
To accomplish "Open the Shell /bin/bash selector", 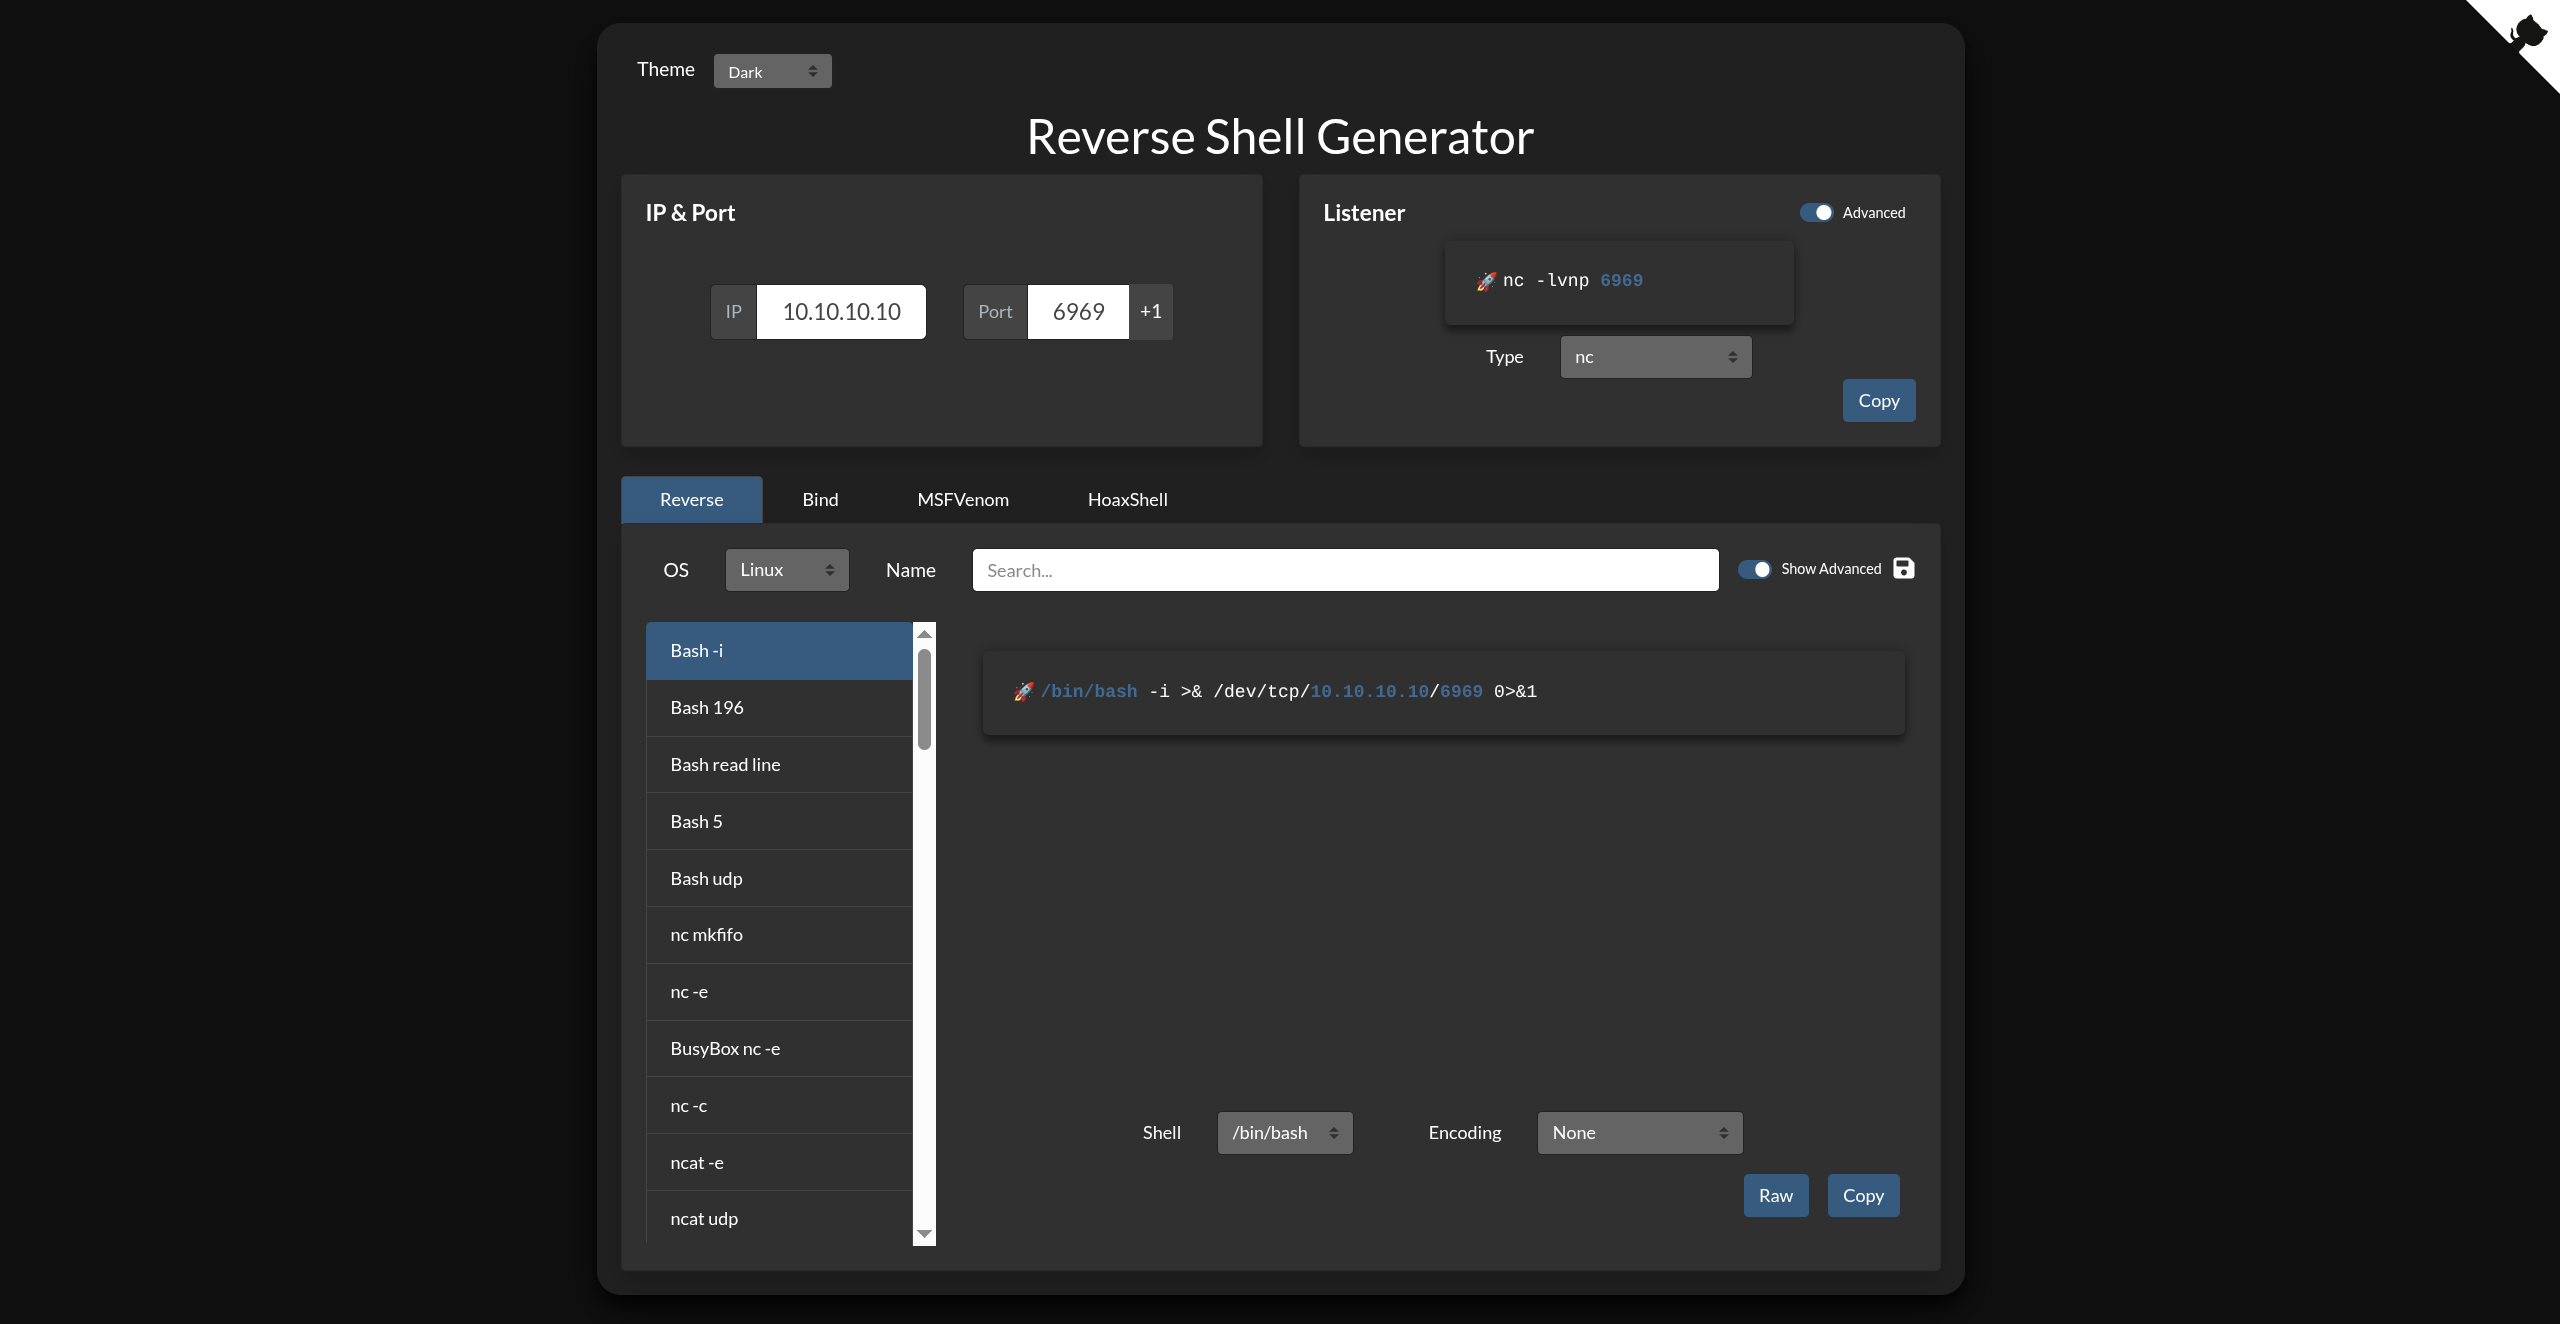I will coord(1284,1133).
